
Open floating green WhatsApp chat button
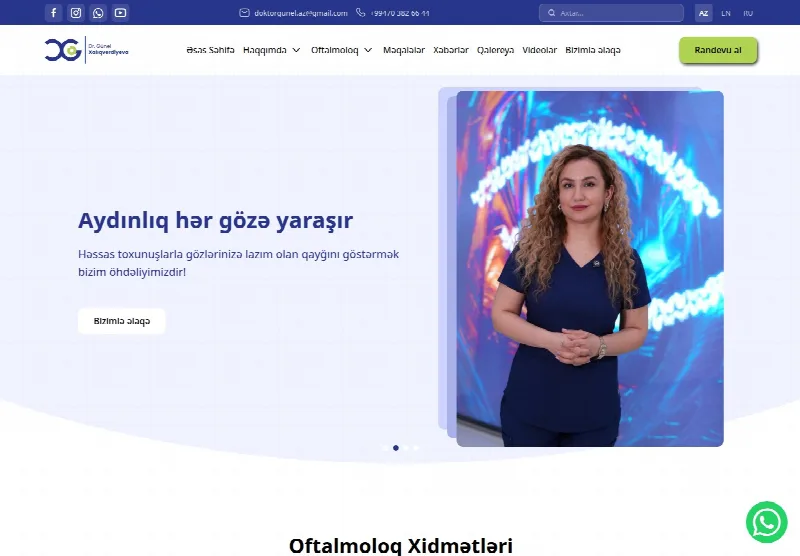click(766, 522)
